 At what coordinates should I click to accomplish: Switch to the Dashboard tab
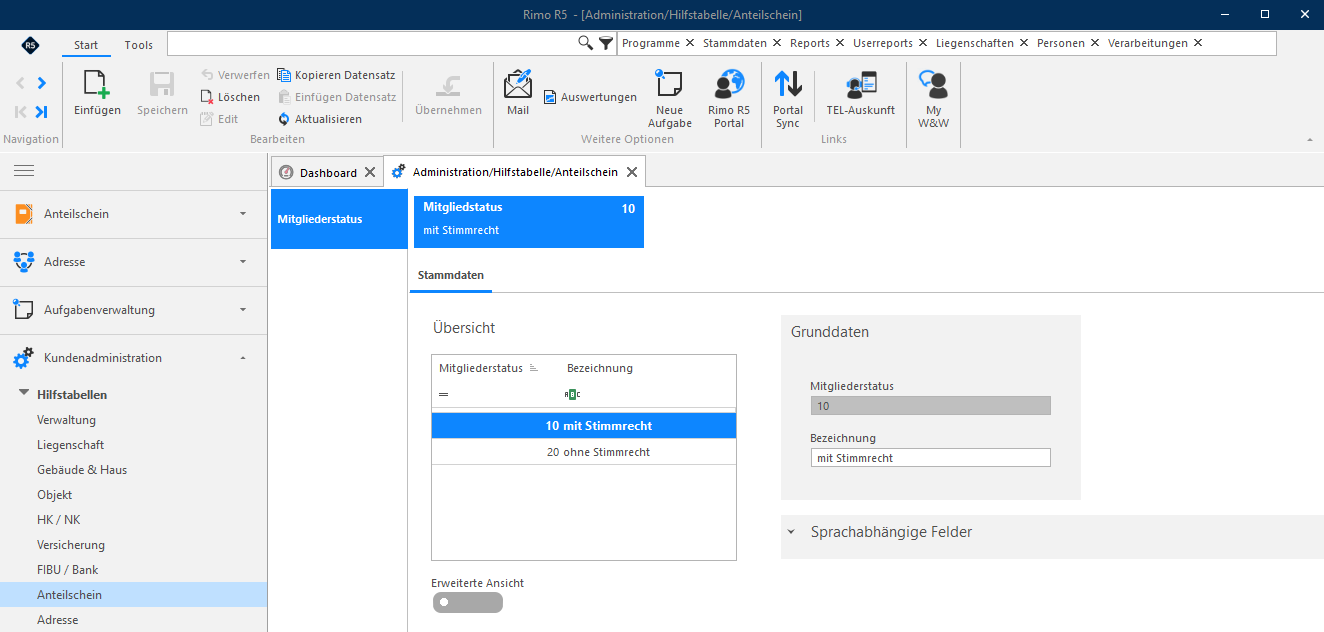[x=328, y=173]
